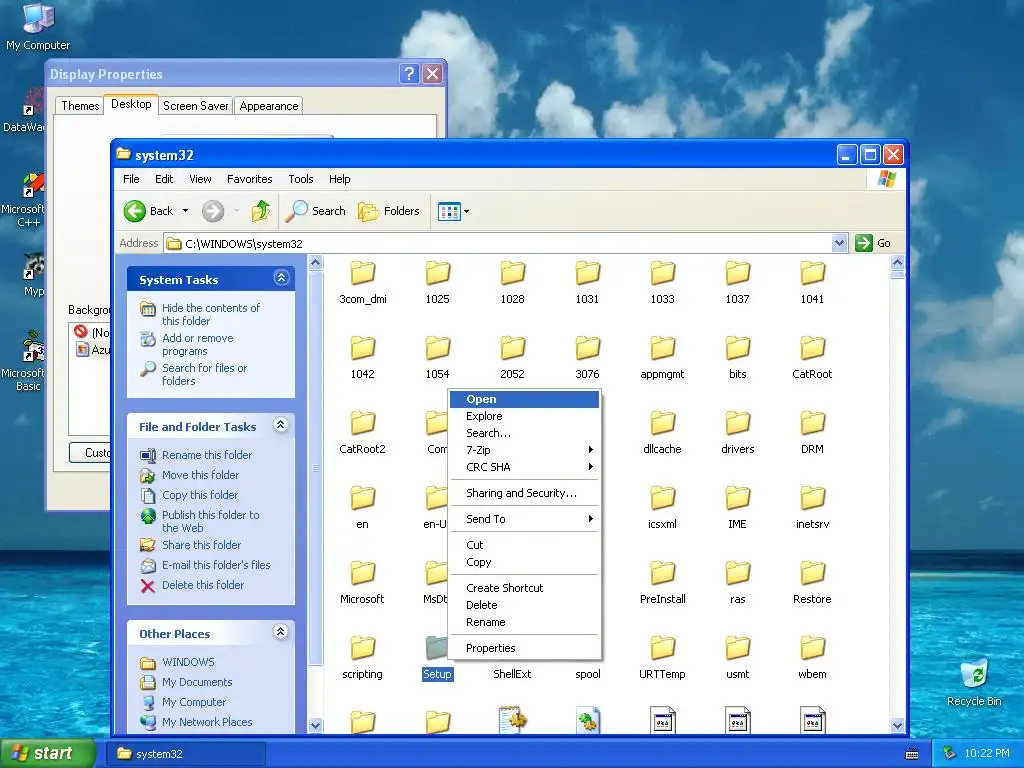Click Move this folder link

point(200,475)
